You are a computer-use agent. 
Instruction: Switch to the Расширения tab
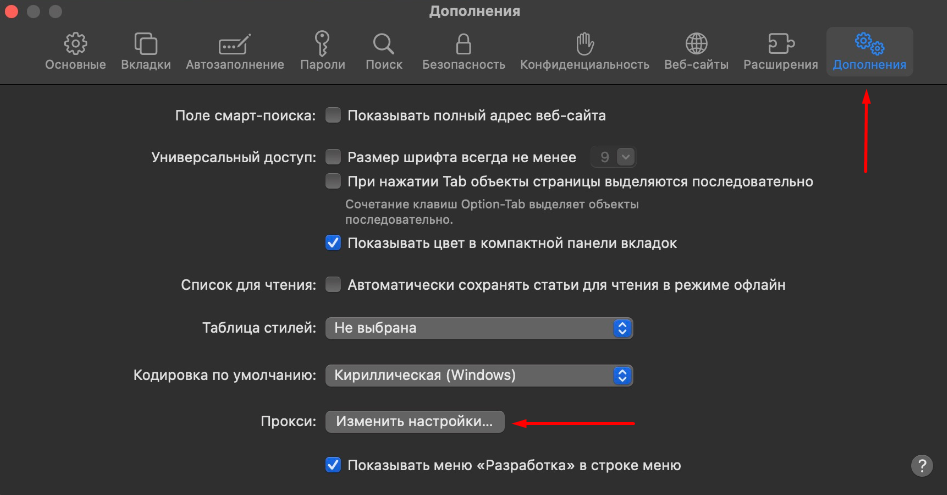780,52
